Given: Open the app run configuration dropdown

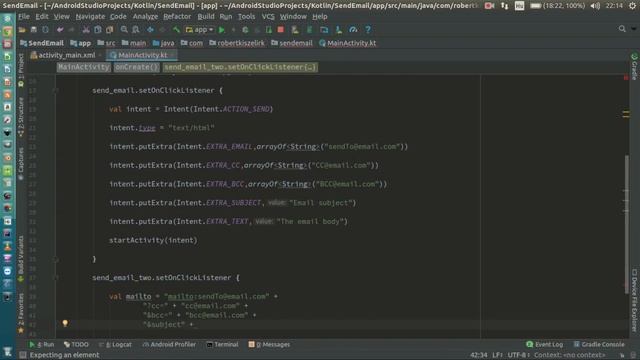Looking at the screenshot, I should 199,30.
